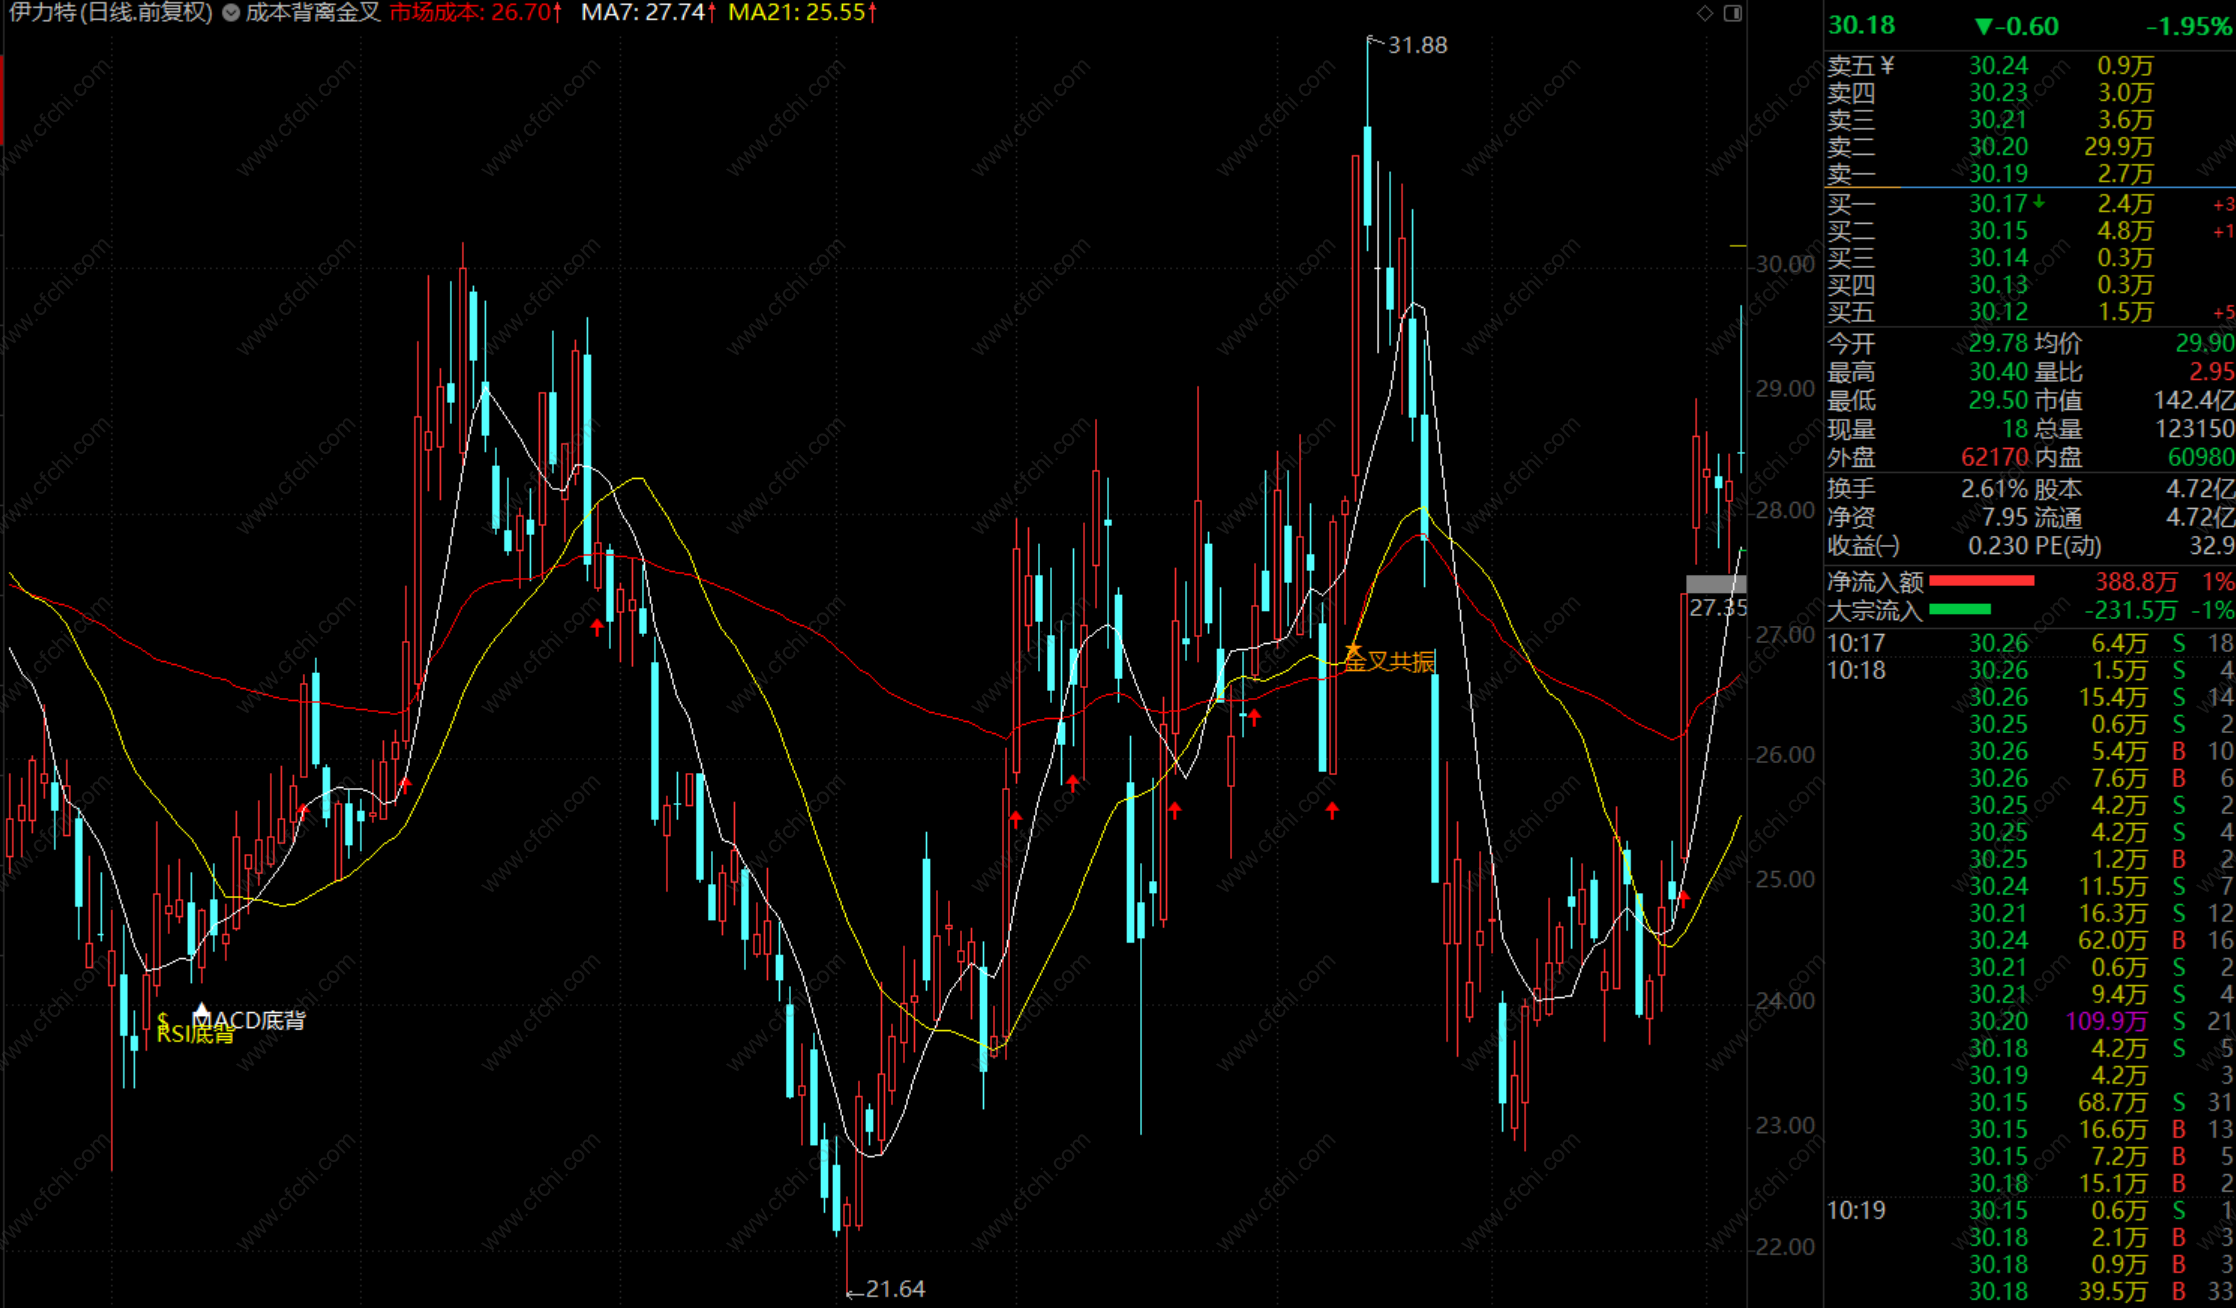
Task: Open the 成本背离金叉 indicator dropdown
Action: coord(231,13)
